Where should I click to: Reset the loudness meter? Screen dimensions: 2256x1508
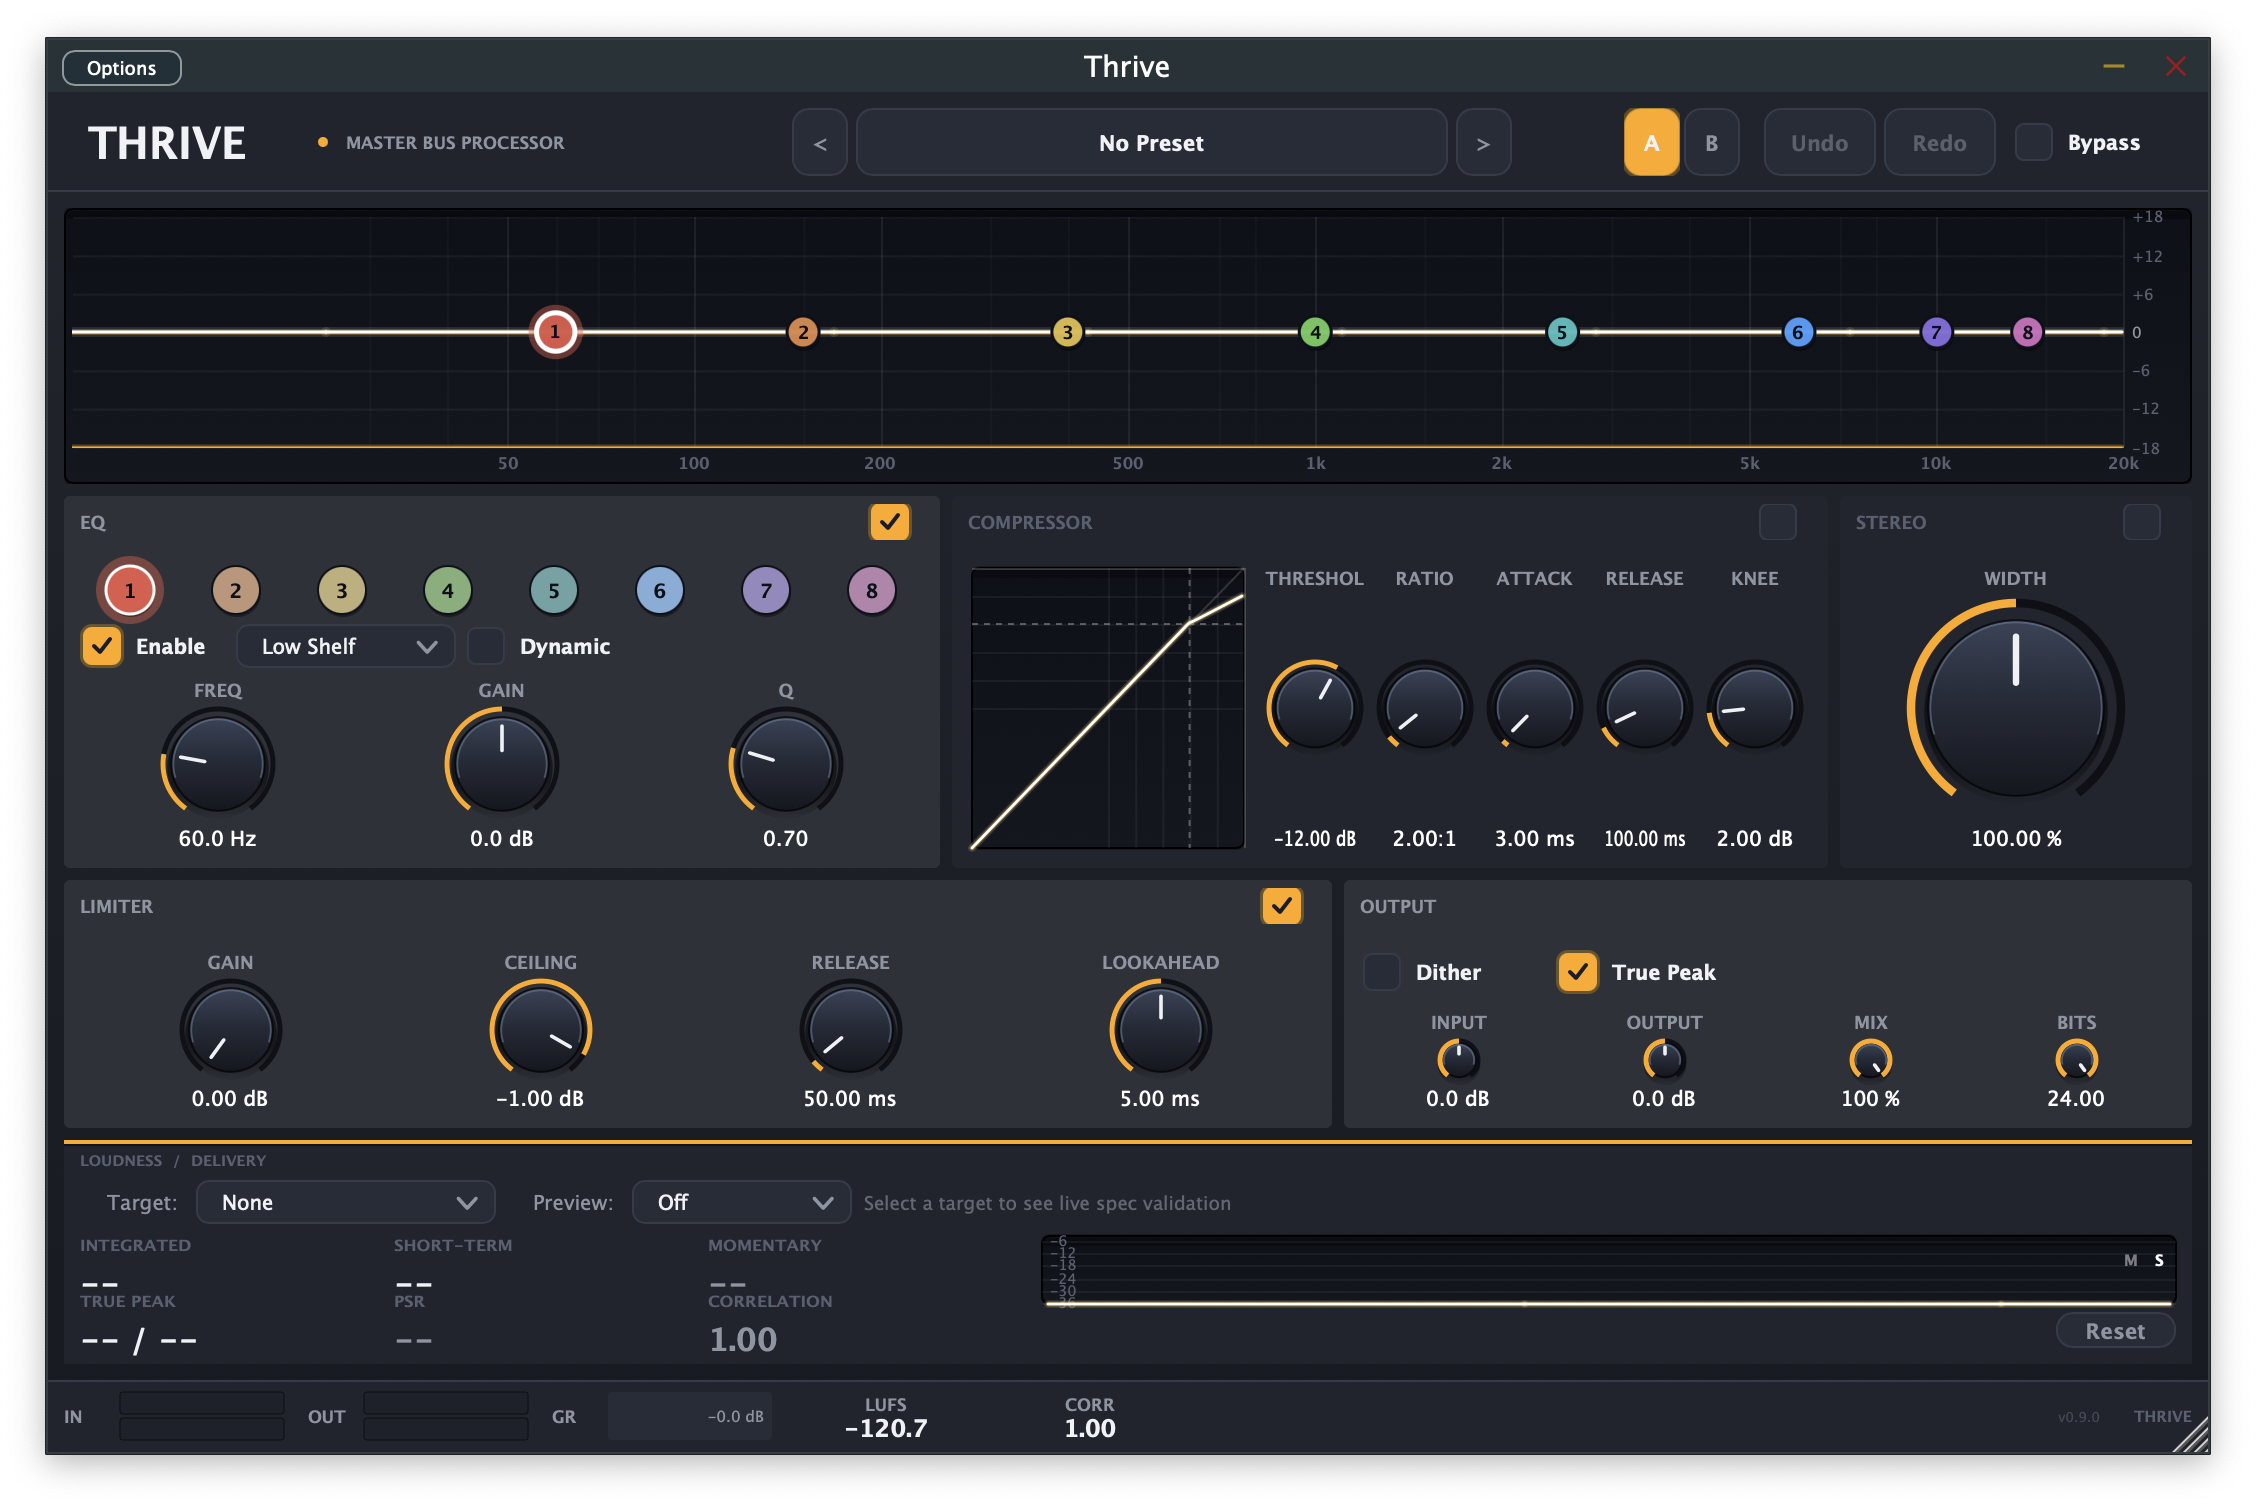(2115, 1331)
